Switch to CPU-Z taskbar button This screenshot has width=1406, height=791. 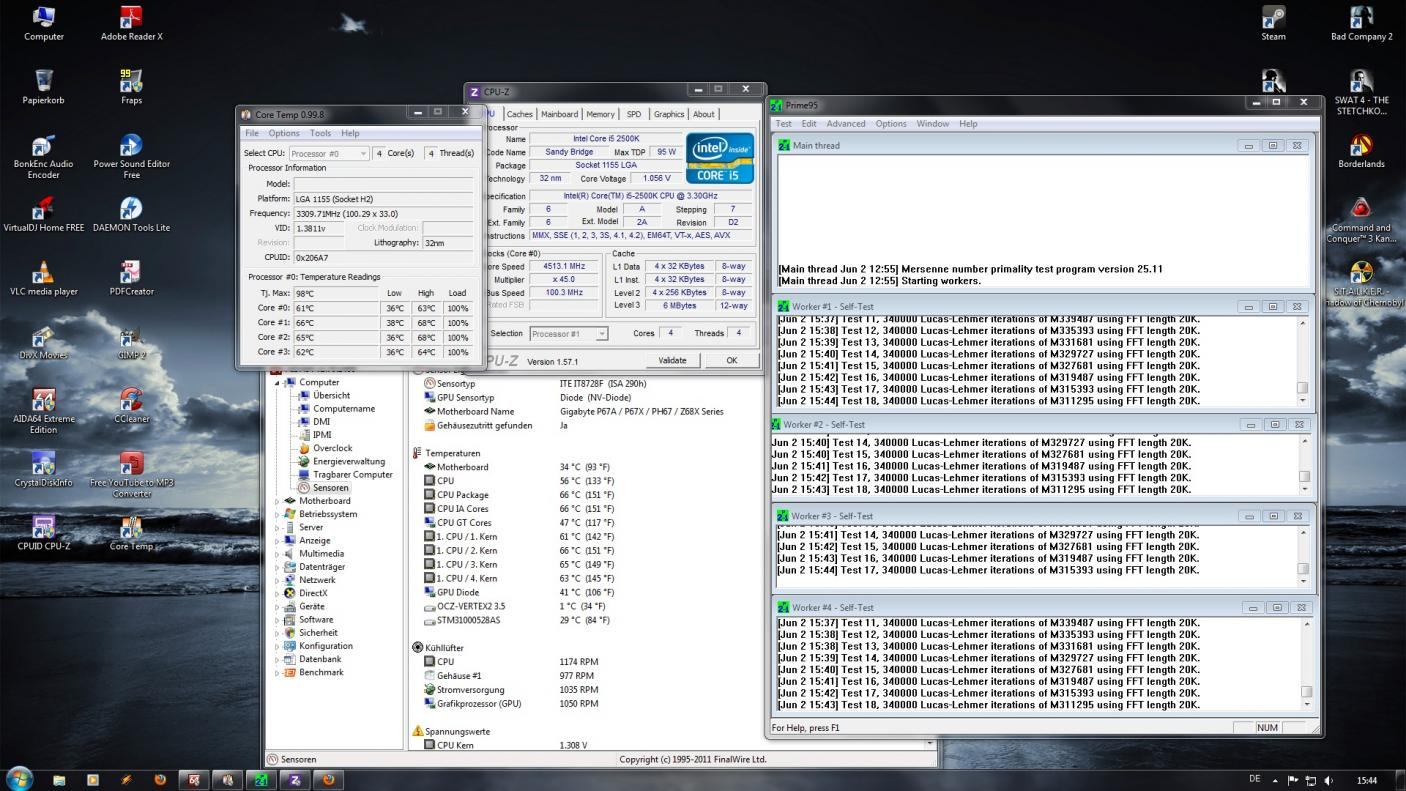294,780
